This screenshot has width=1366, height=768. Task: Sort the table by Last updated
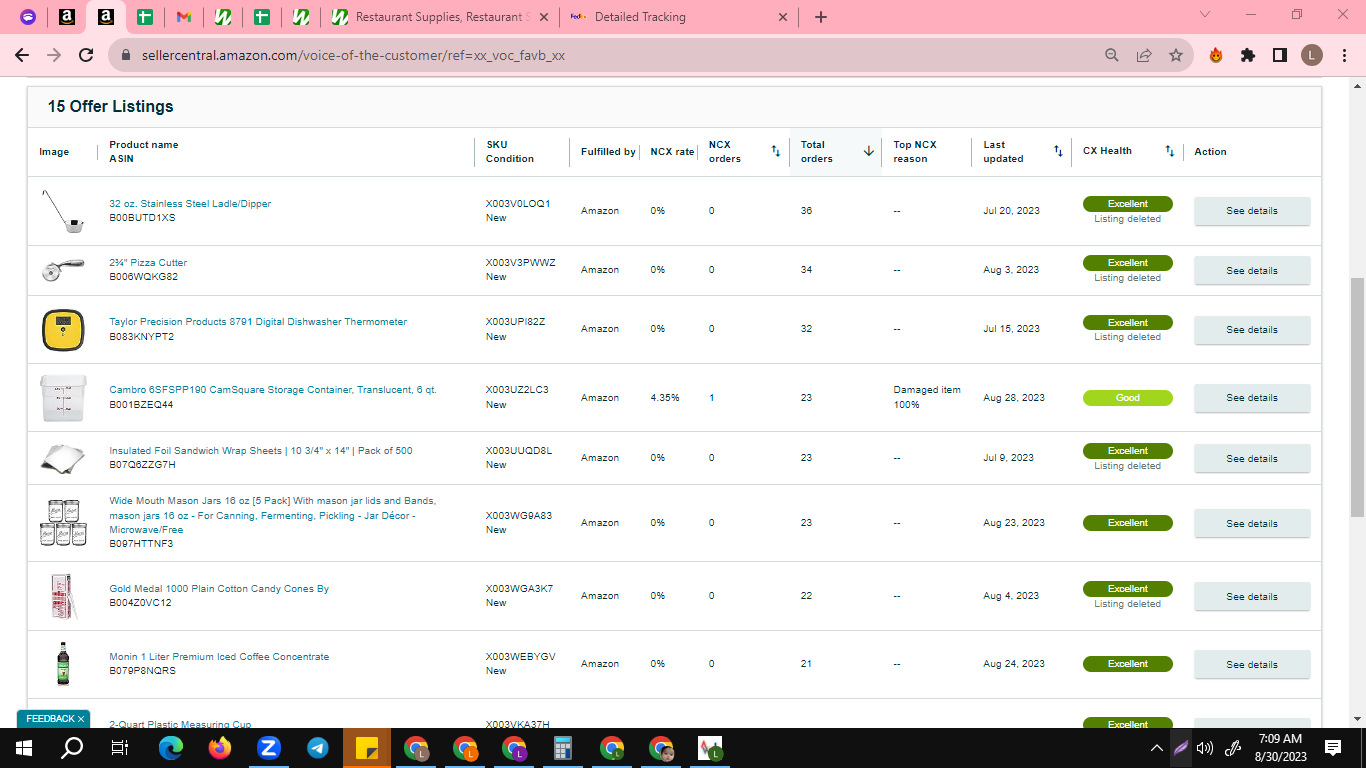[1058, 151]
